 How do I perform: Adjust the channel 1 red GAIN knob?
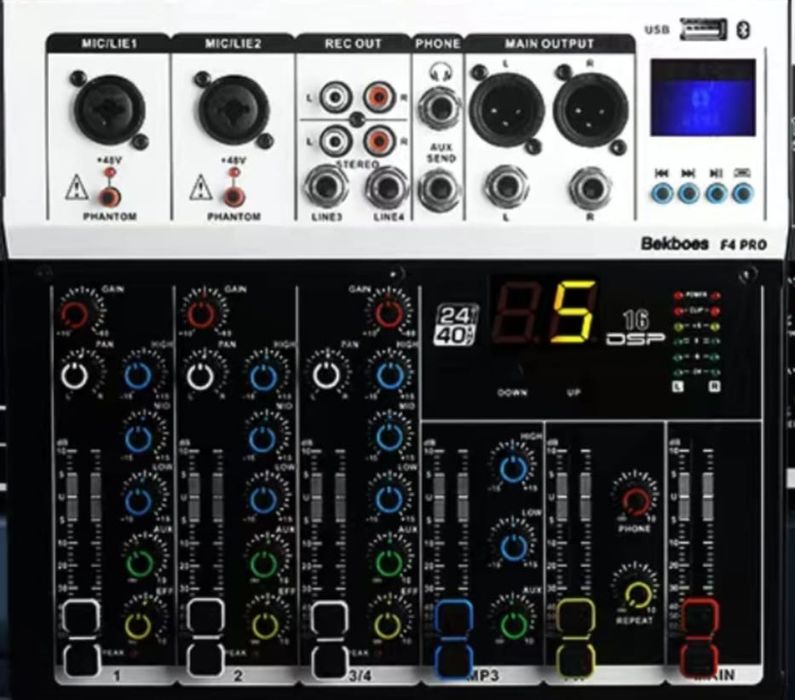tap(76, 314)
